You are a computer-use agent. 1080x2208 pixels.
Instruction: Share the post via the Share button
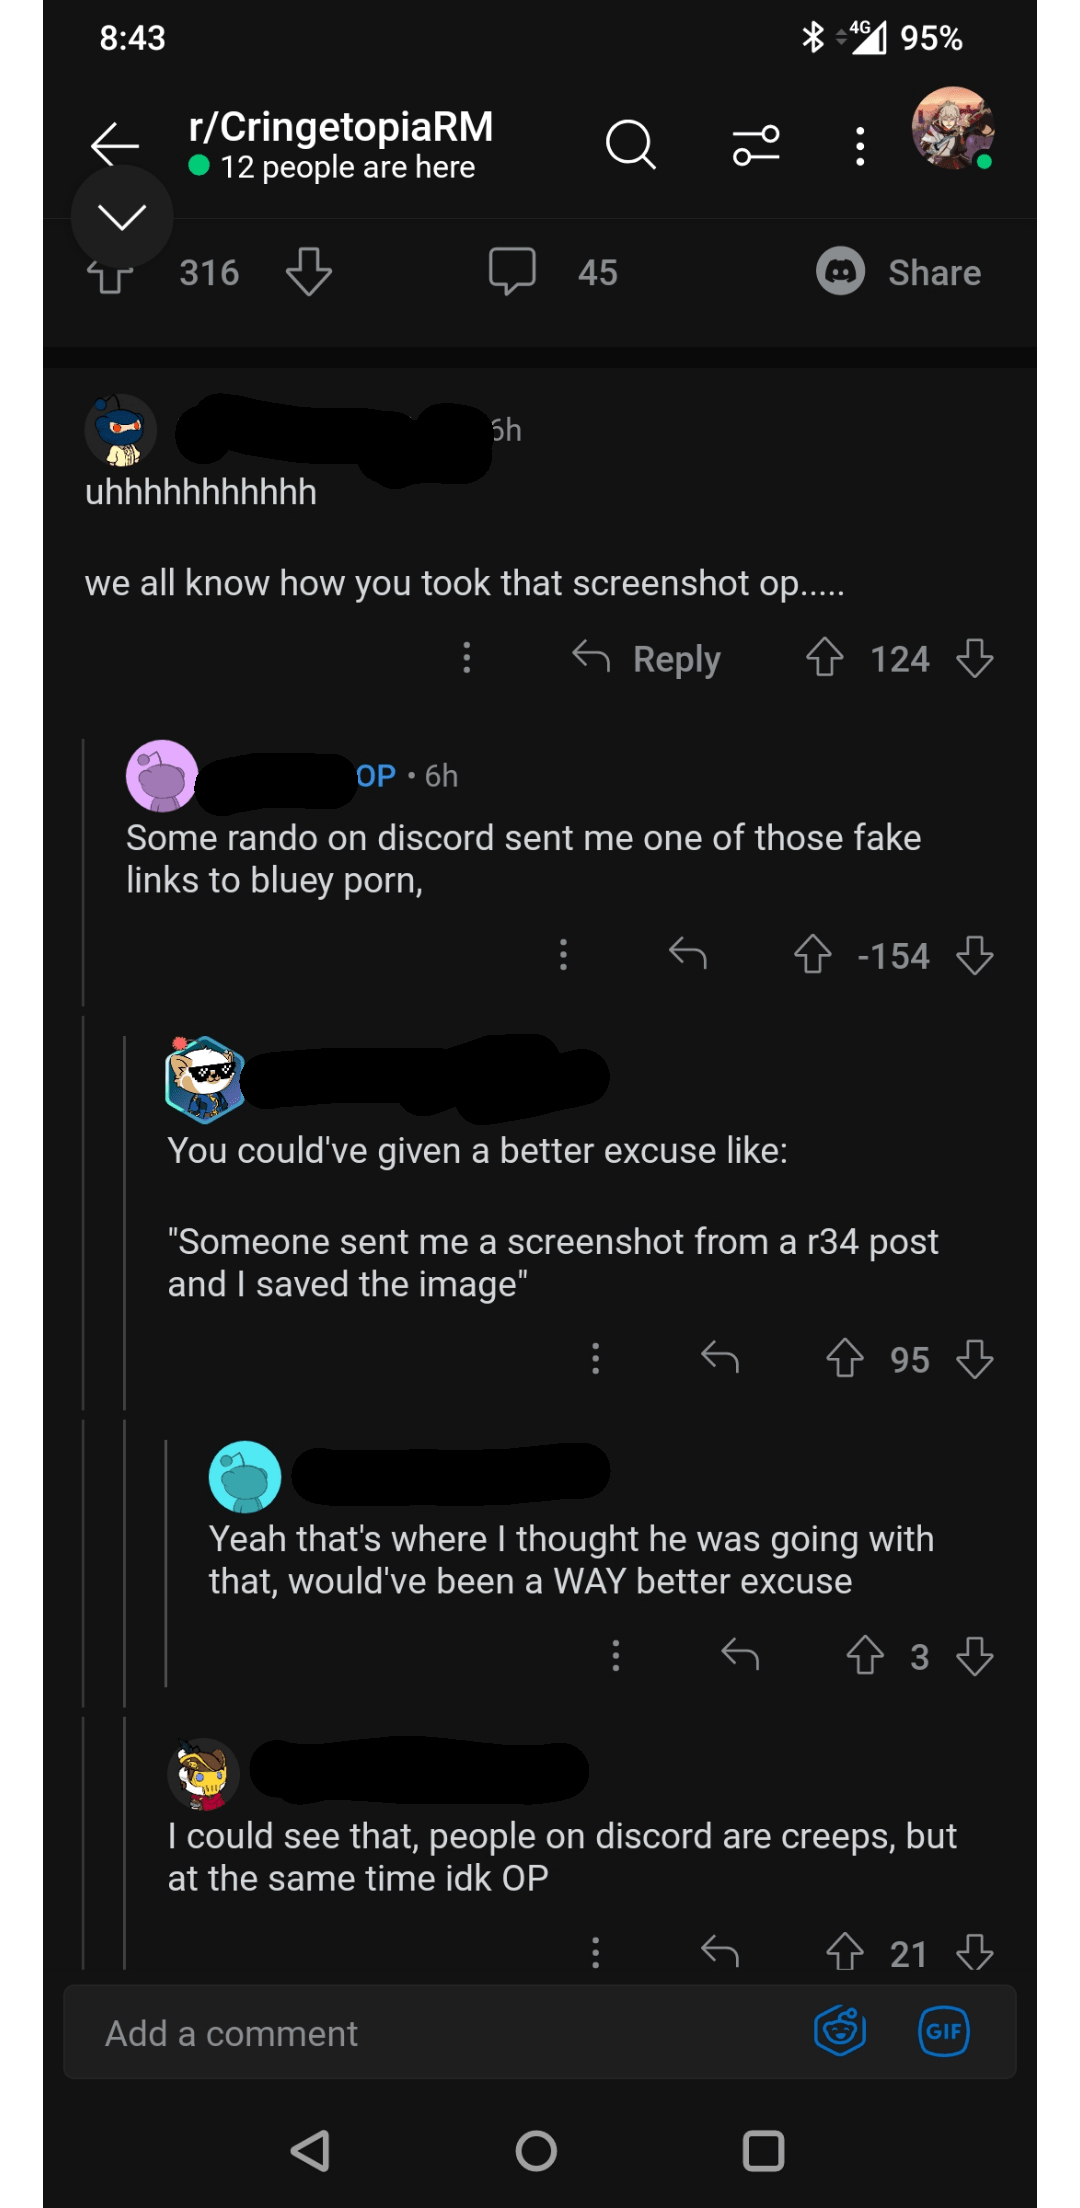(x=898, y=272)
